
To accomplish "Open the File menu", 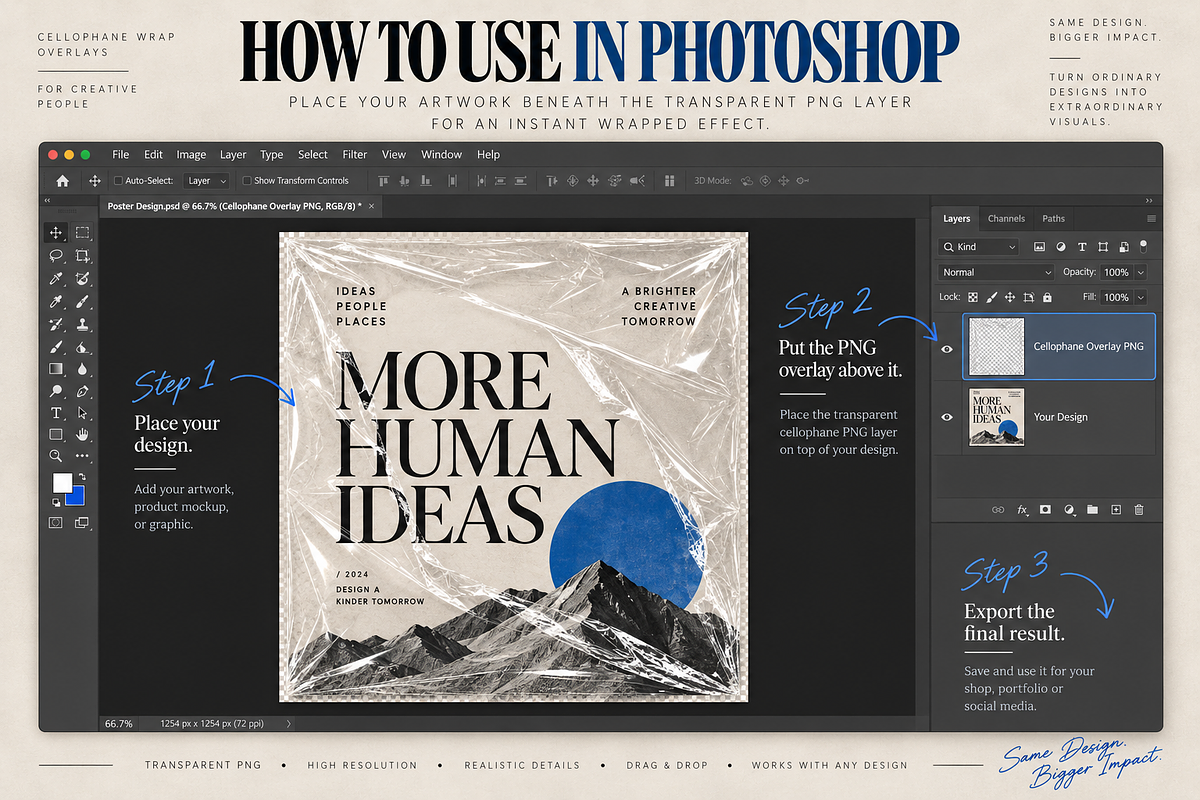I will 121,155.
